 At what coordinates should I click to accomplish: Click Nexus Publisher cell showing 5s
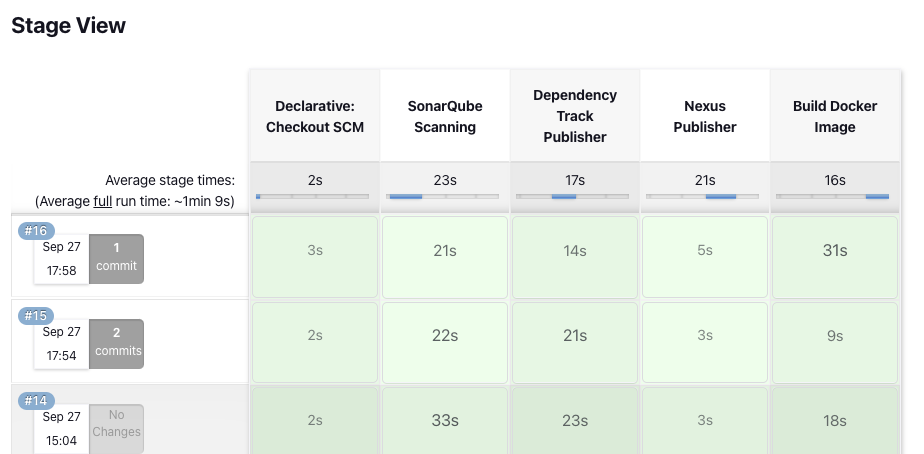(705, 257)
